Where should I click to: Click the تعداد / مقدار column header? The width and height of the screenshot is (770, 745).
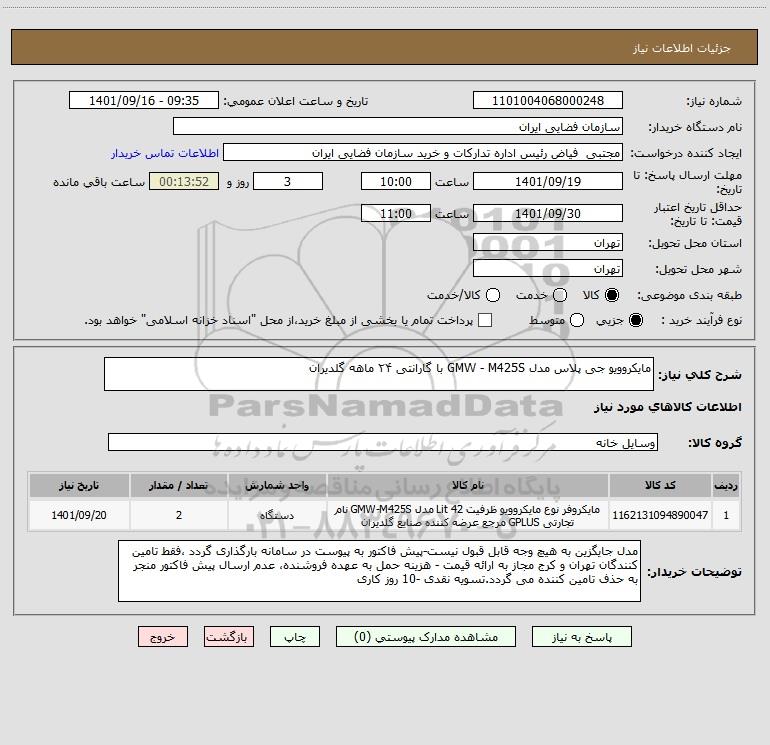tap(179, 485)
